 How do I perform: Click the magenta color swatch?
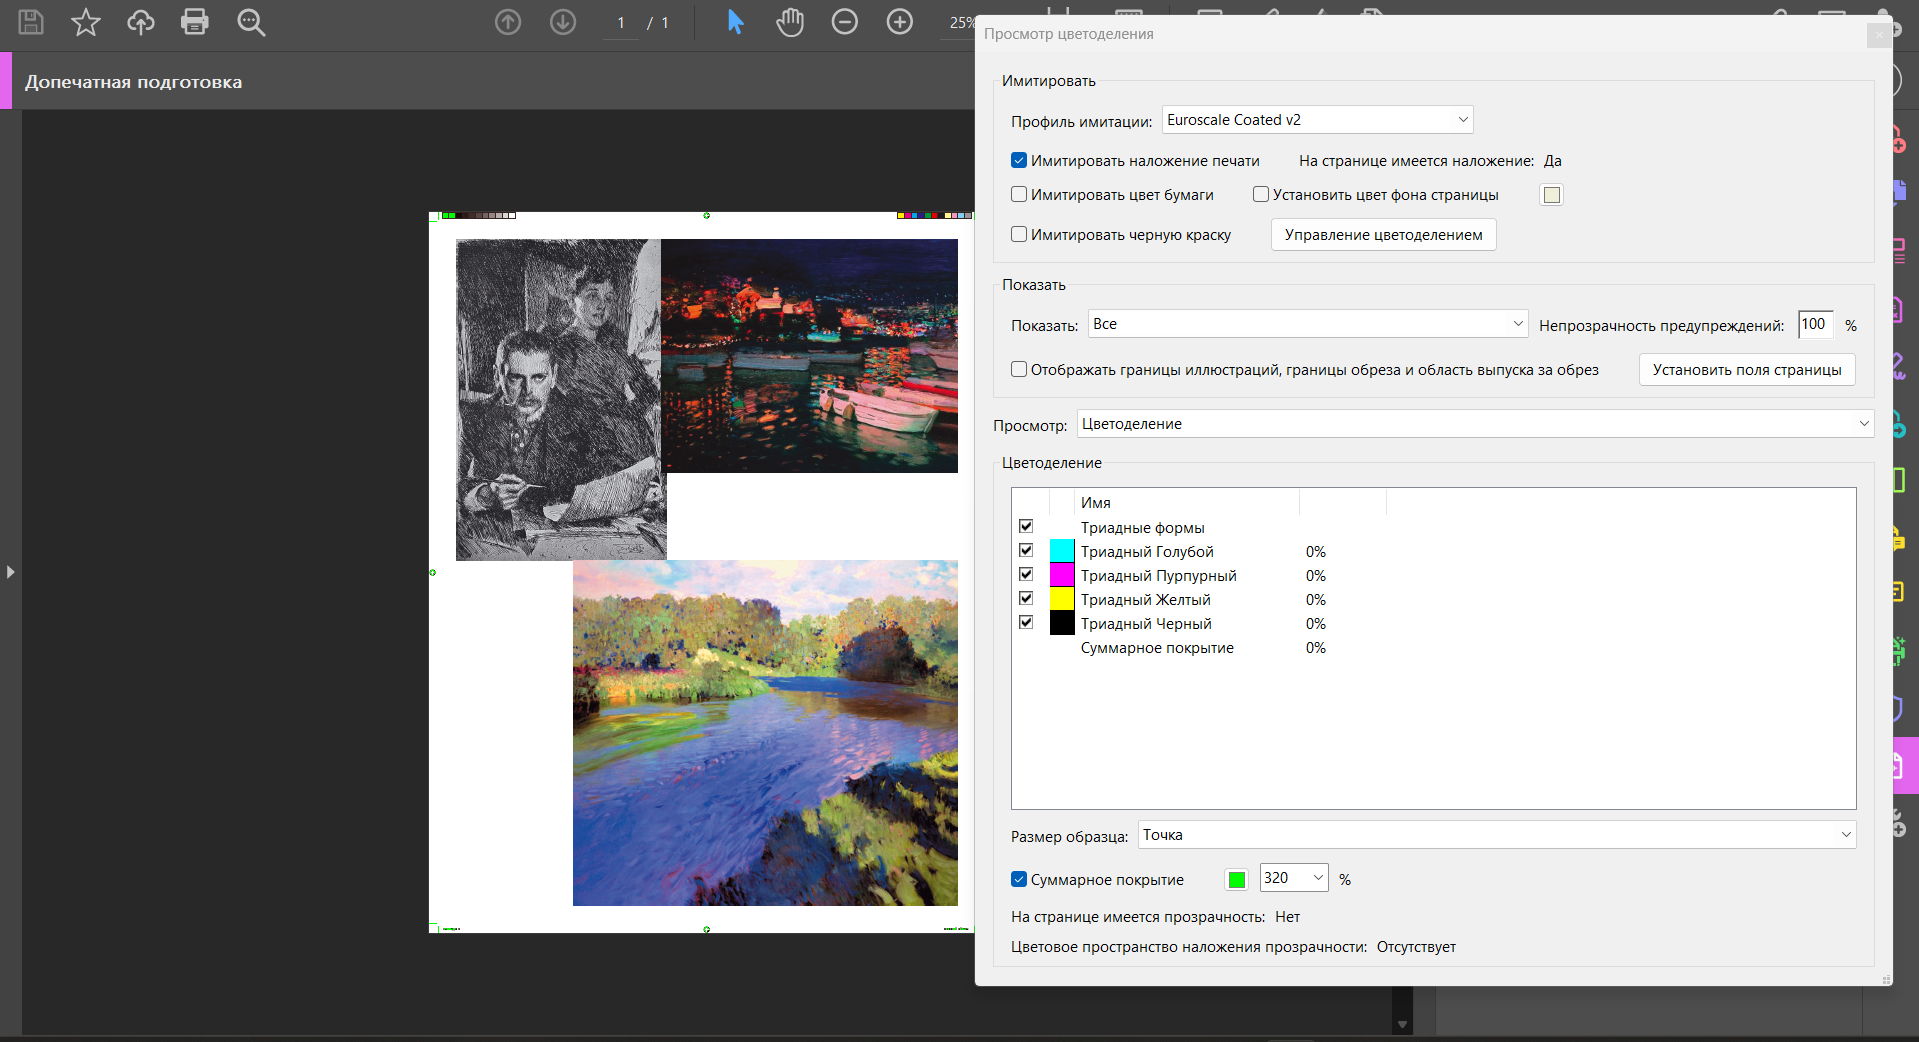(1062, 575)
